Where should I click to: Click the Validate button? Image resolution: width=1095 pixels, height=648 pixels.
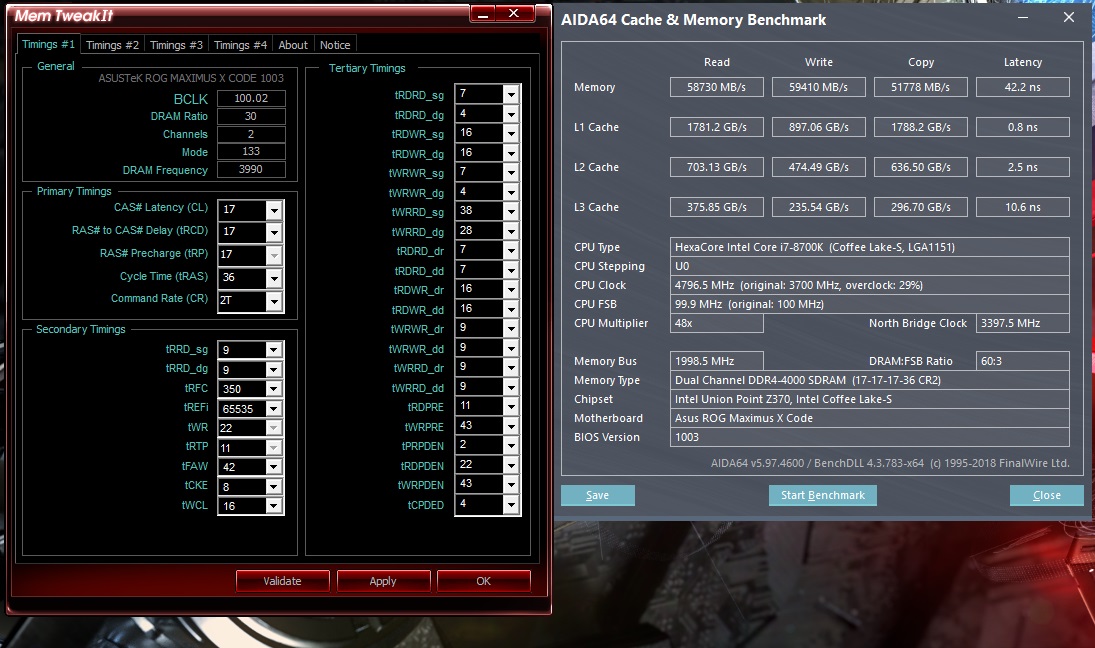click(282, 581)
